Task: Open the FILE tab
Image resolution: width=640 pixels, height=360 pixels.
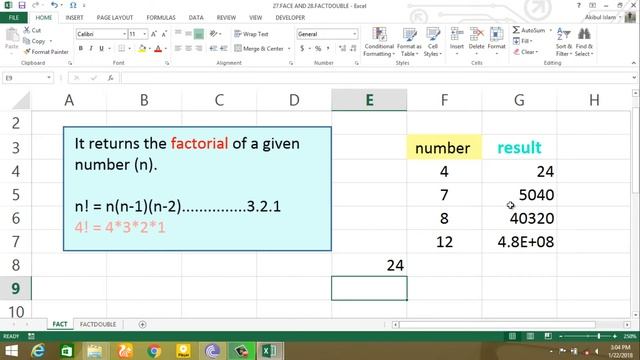Action: coord(14,18)
